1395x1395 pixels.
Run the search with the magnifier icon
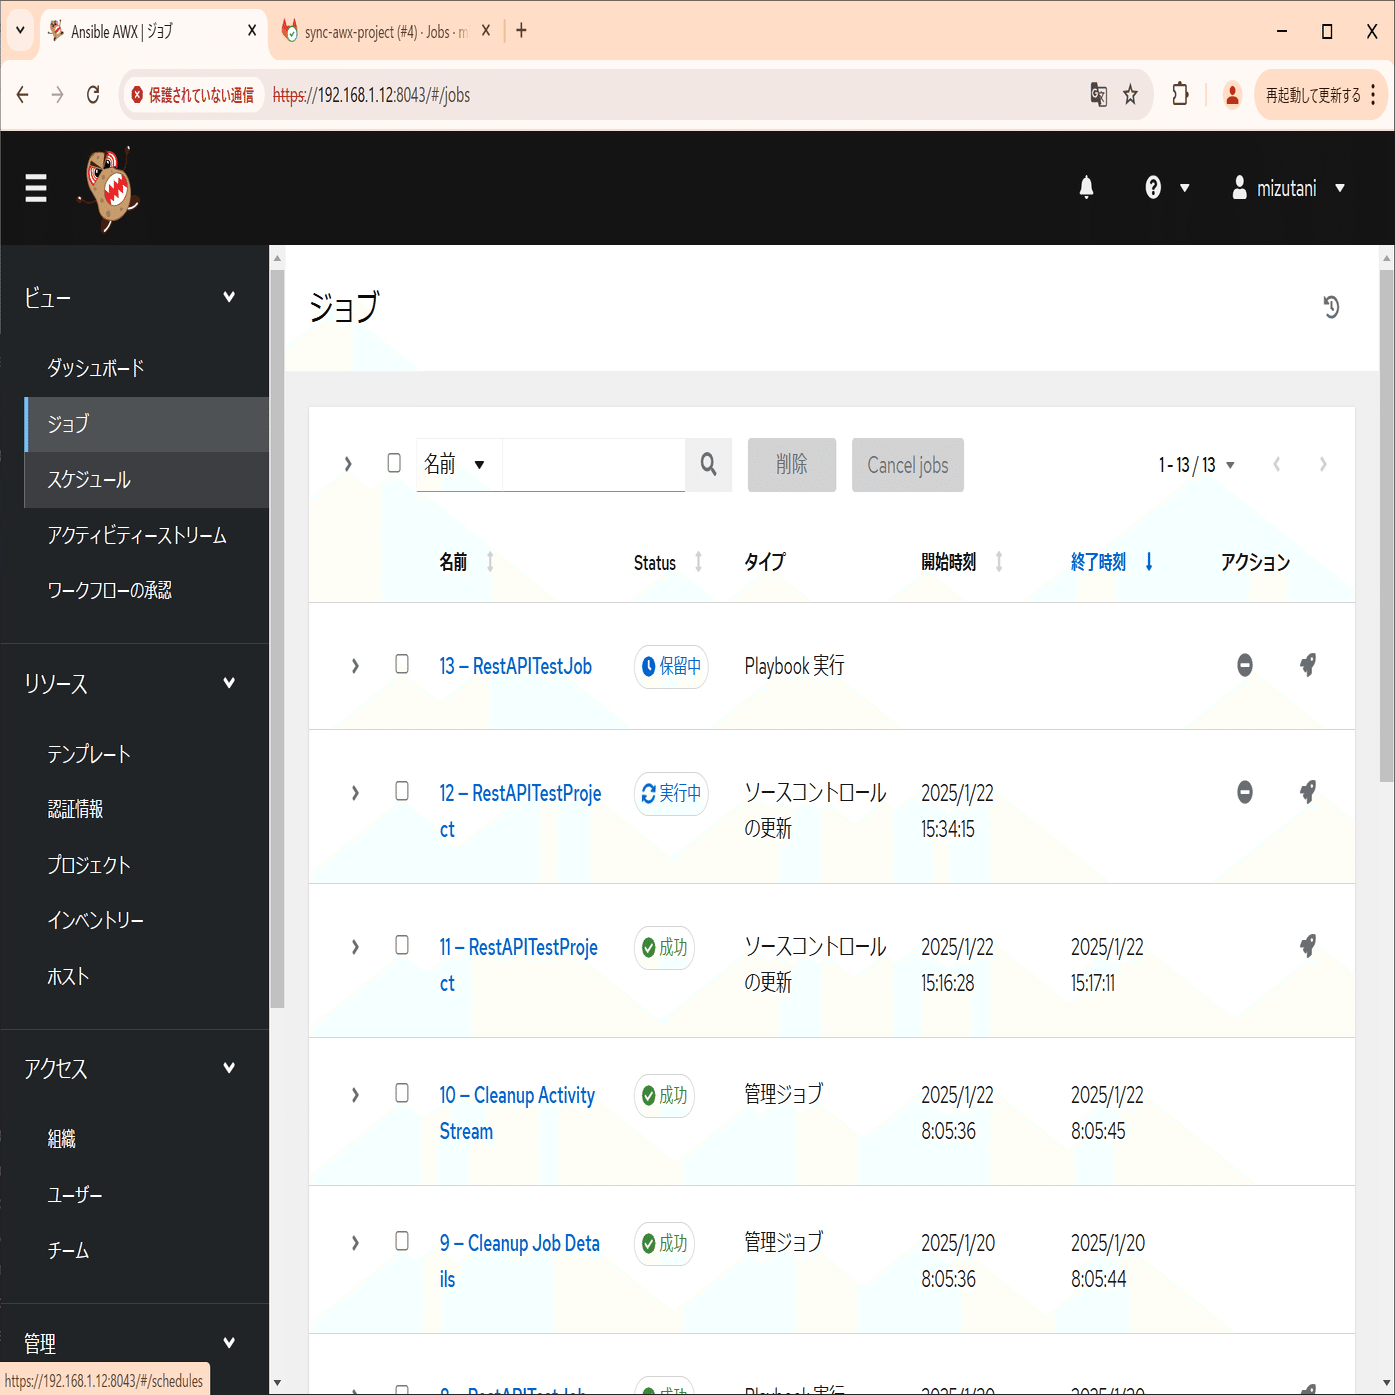point(708,465)
